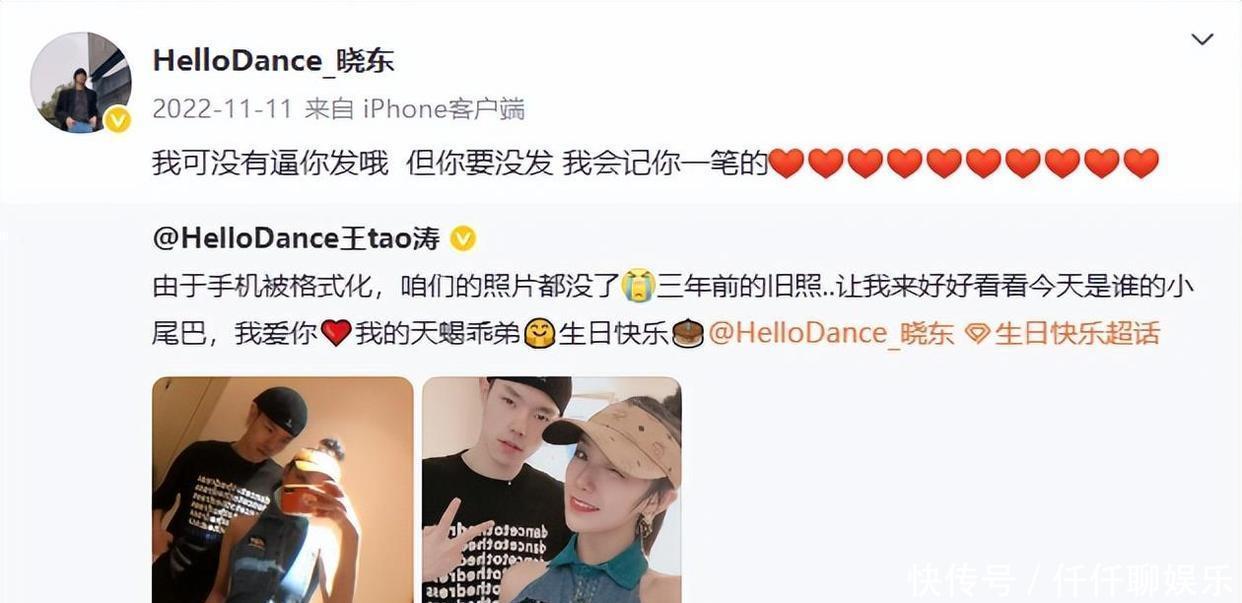Open HelloDance_晓东 profile avatar
The image size is (1242, 603).
(x=81, y=82)
